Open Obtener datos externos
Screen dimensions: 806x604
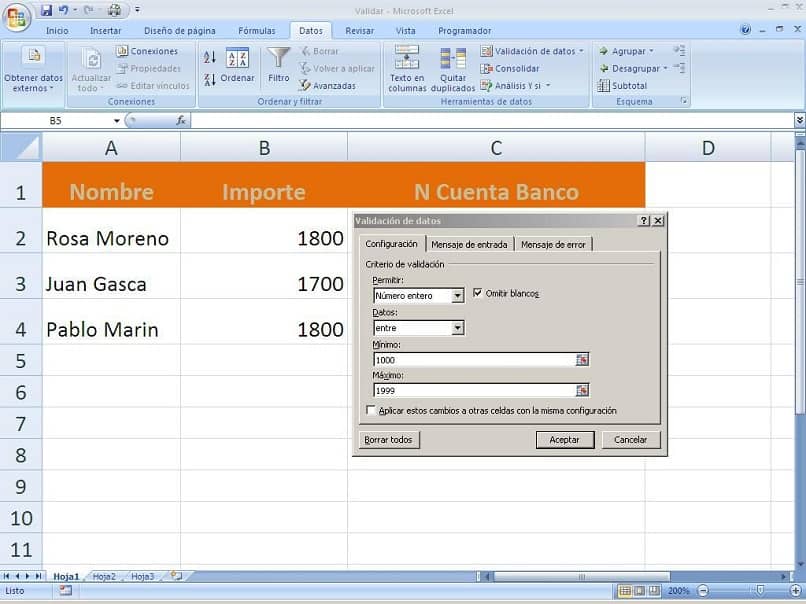[33, 69]
